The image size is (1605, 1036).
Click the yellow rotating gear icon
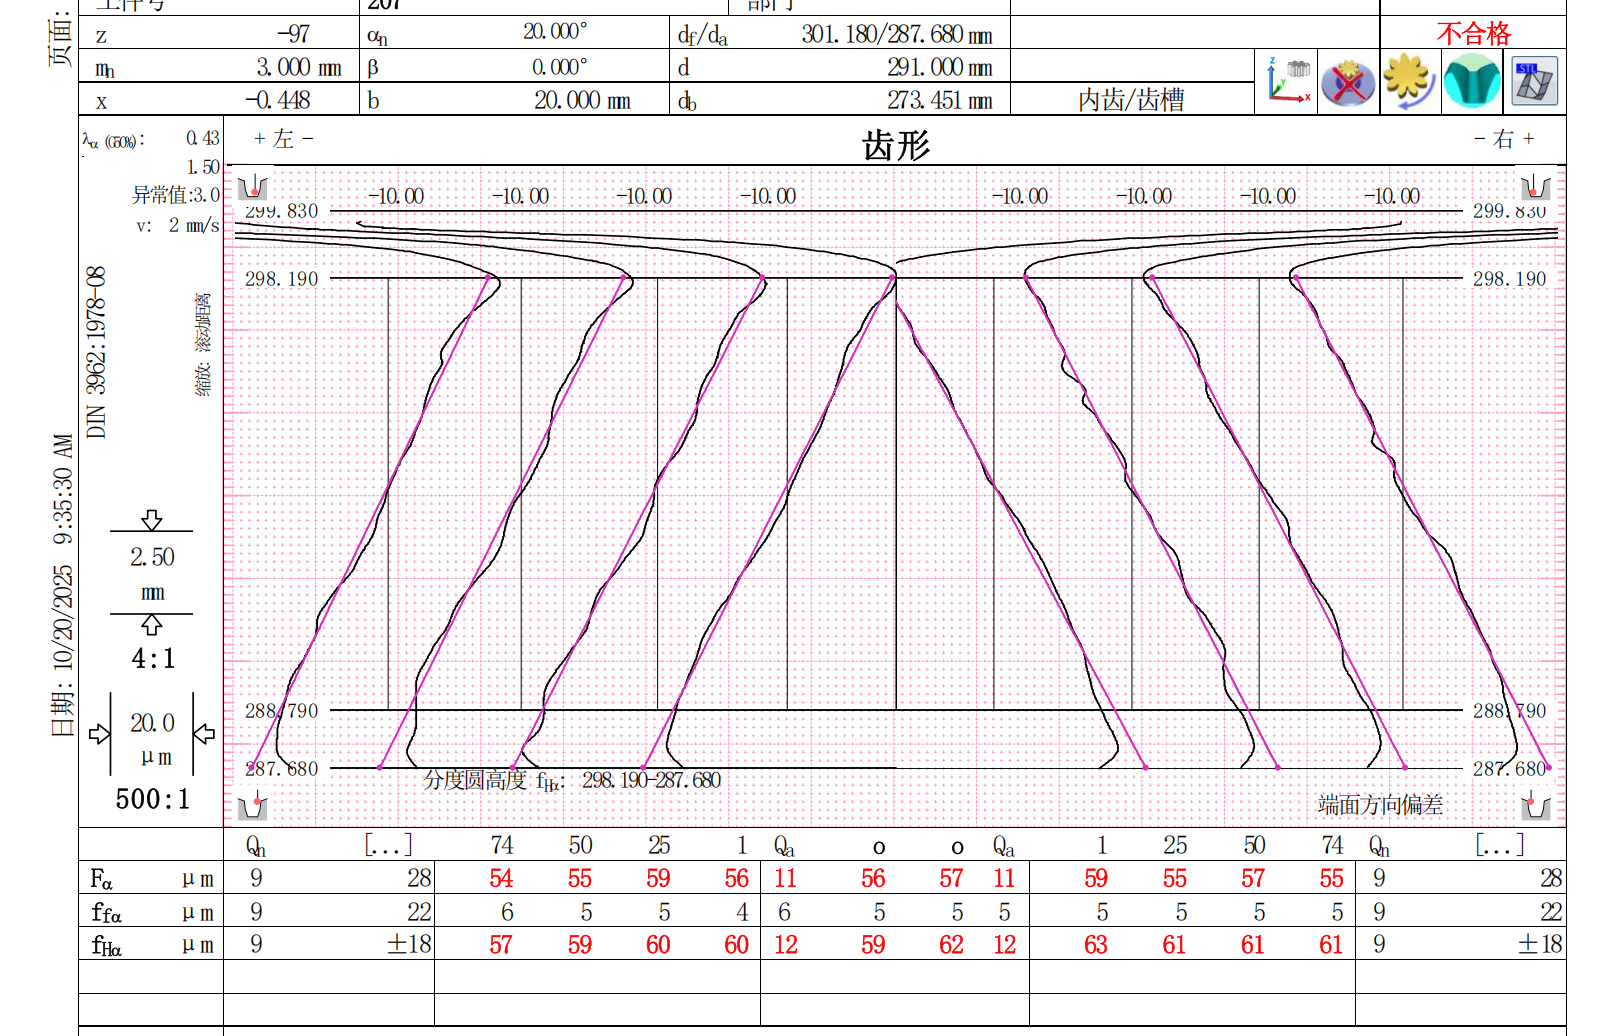[x=1409, y=81]
